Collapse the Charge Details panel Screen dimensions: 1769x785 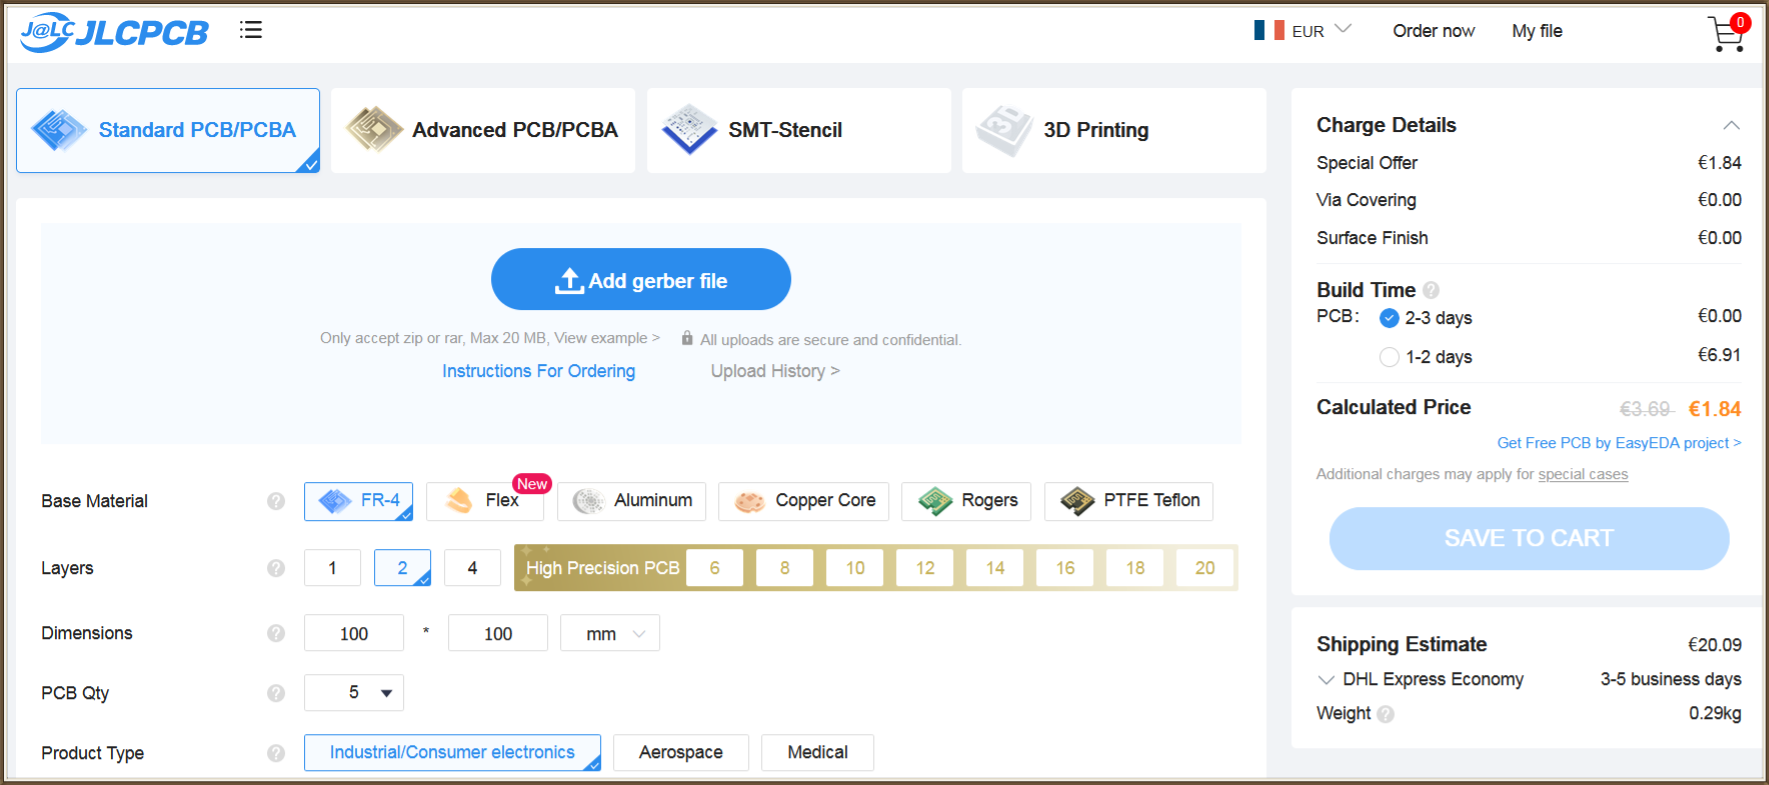[1731, 126]
